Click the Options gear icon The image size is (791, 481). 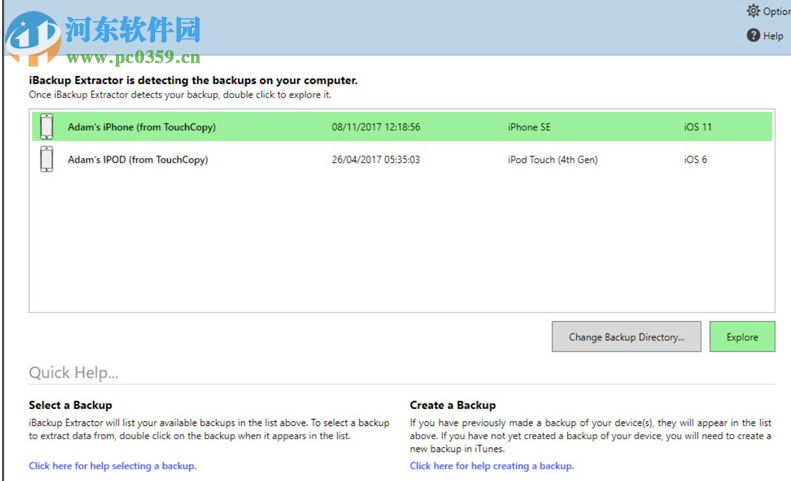coord(753,11)
